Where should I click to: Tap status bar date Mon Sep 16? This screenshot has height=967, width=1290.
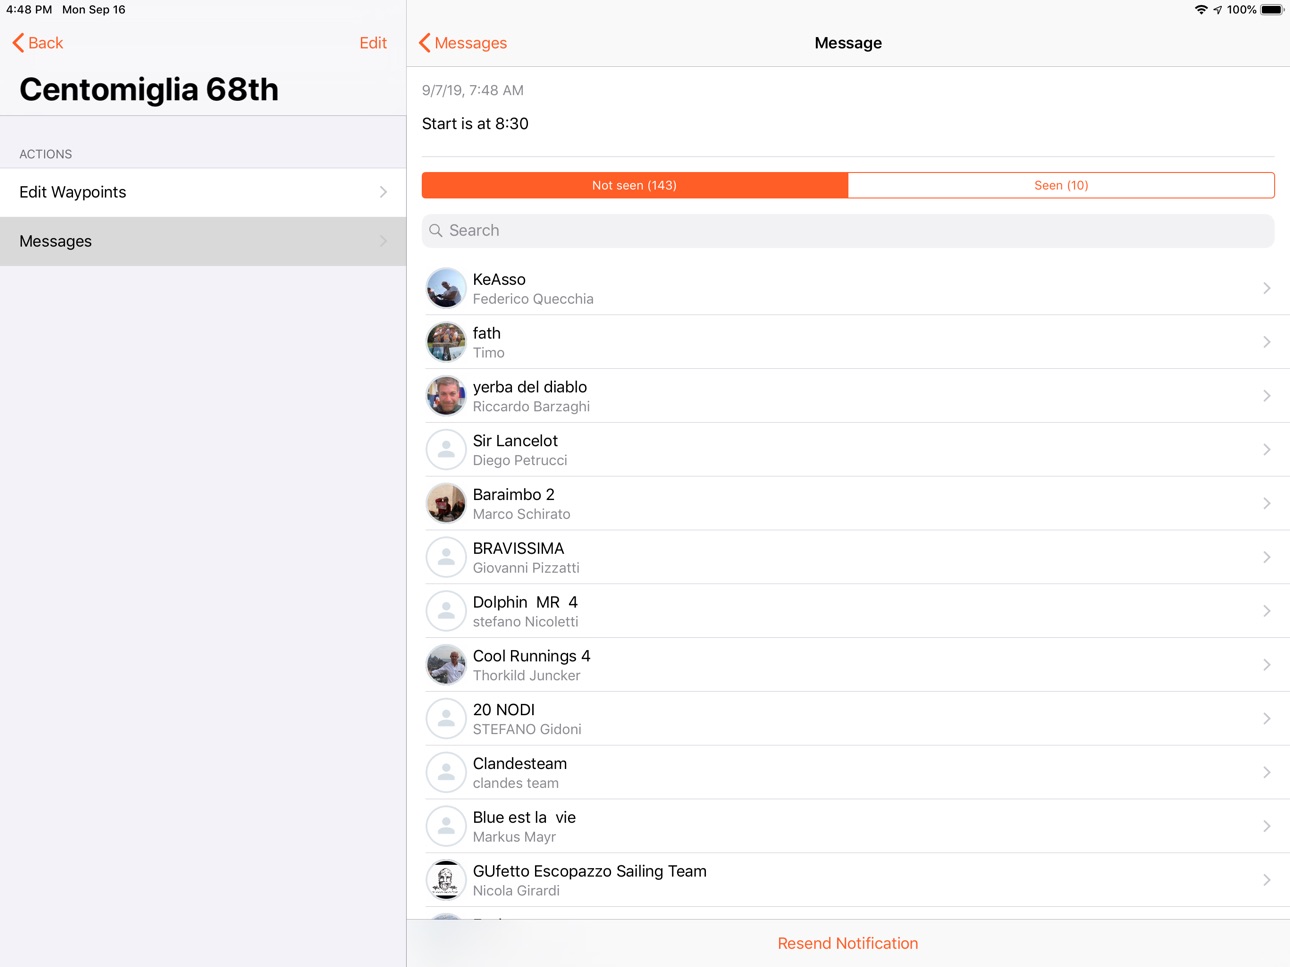(x=94, y=10)
